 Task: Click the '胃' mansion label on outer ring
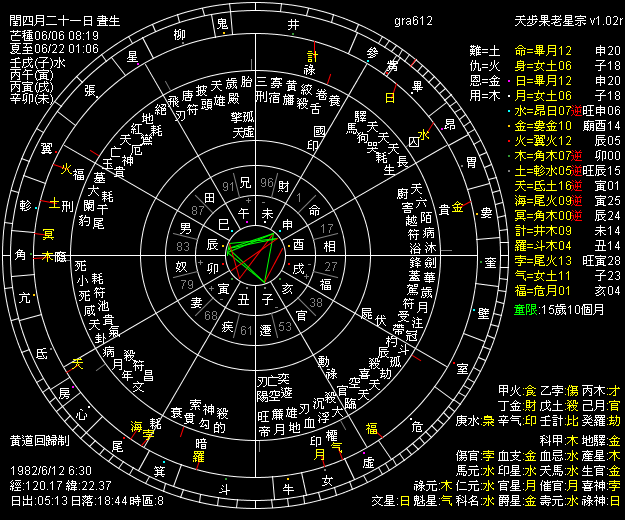472,162
